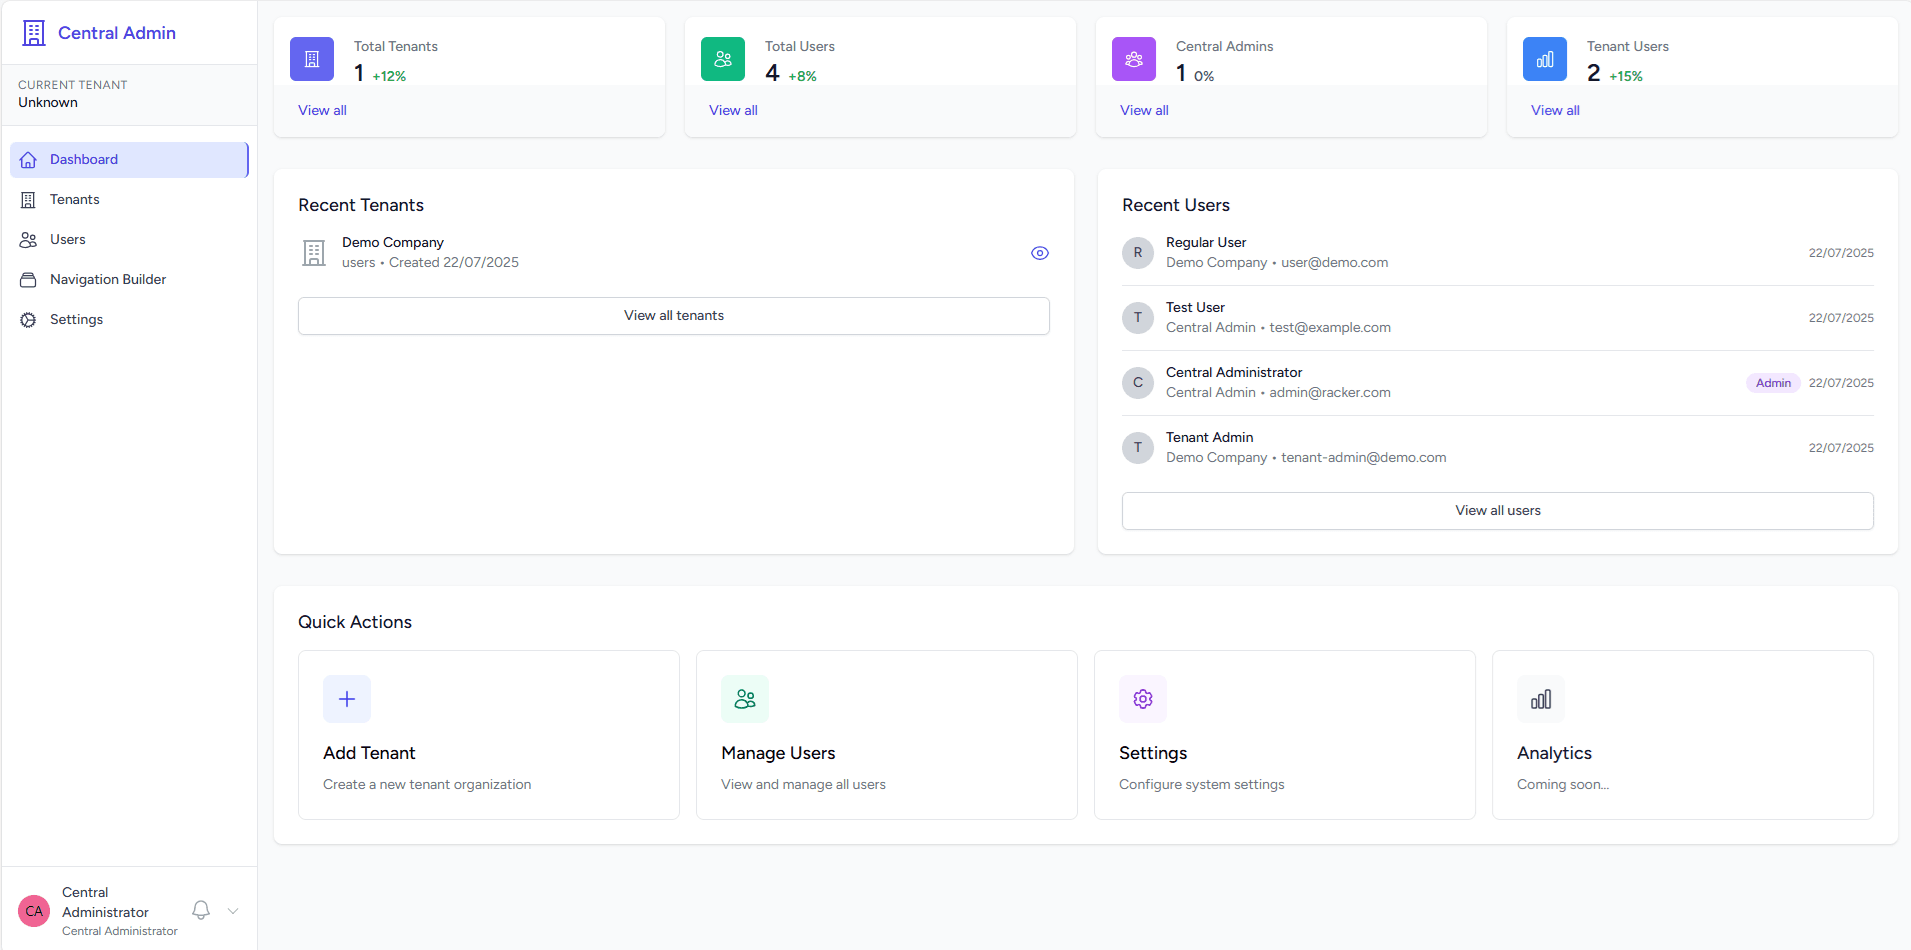
Task: Open View all link under Total Tenants
Action: (321, 110)
